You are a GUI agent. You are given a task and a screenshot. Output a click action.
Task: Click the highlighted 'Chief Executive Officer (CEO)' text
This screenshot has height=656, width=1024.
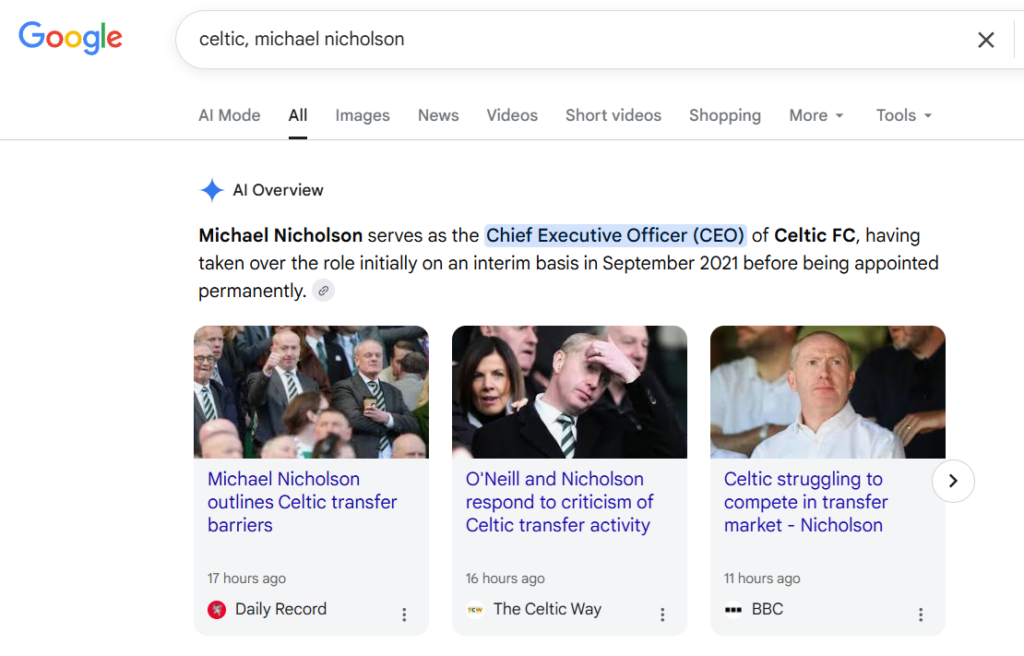615,235
